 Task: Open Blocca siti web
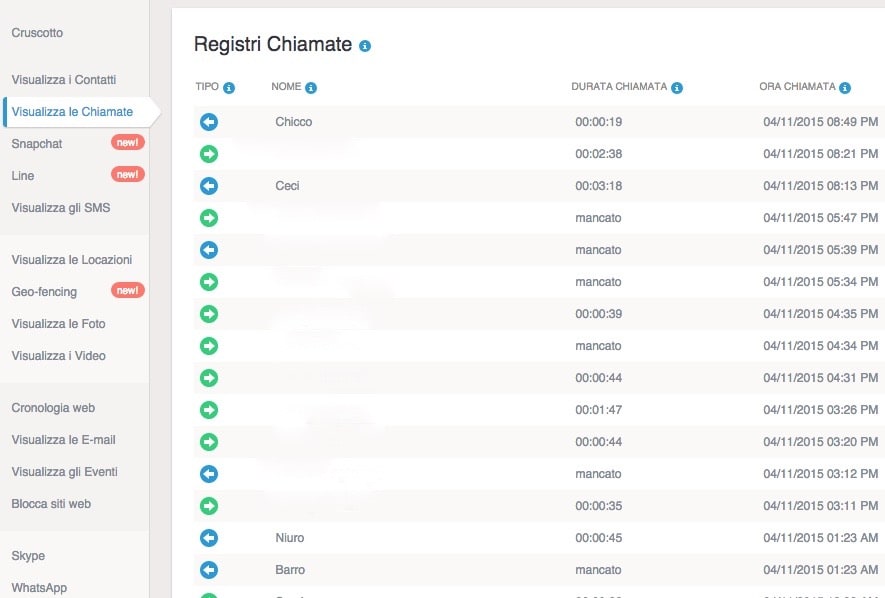click(x=51, y=504)
